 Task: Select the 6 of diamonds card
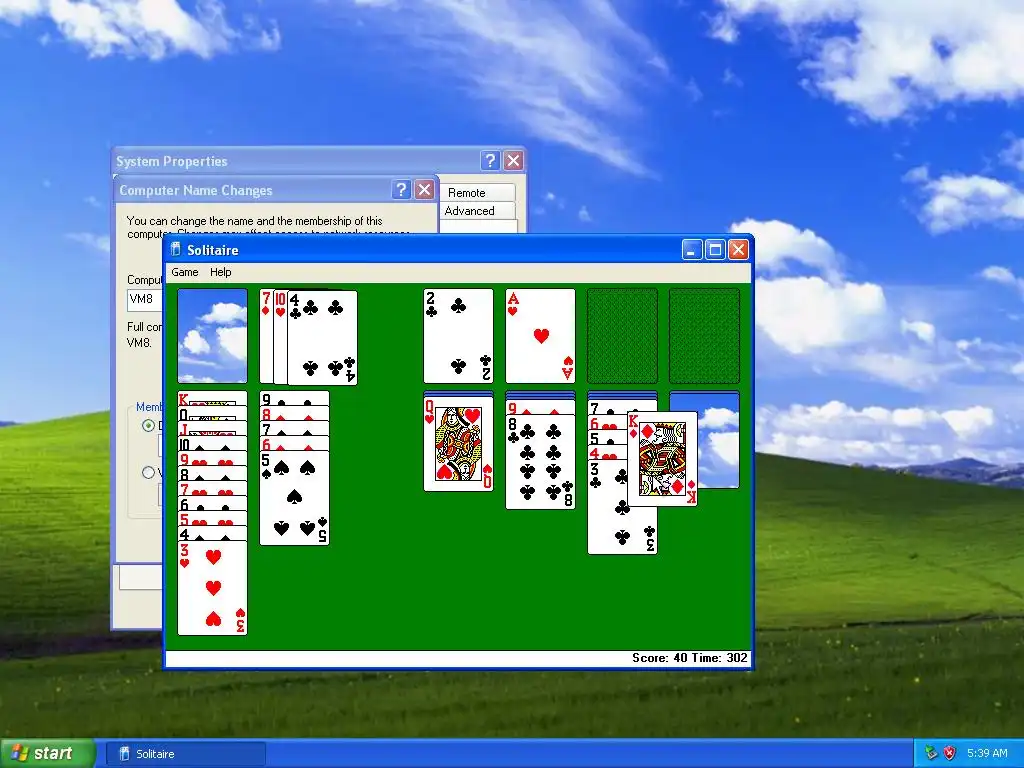[x=295, y=443]
